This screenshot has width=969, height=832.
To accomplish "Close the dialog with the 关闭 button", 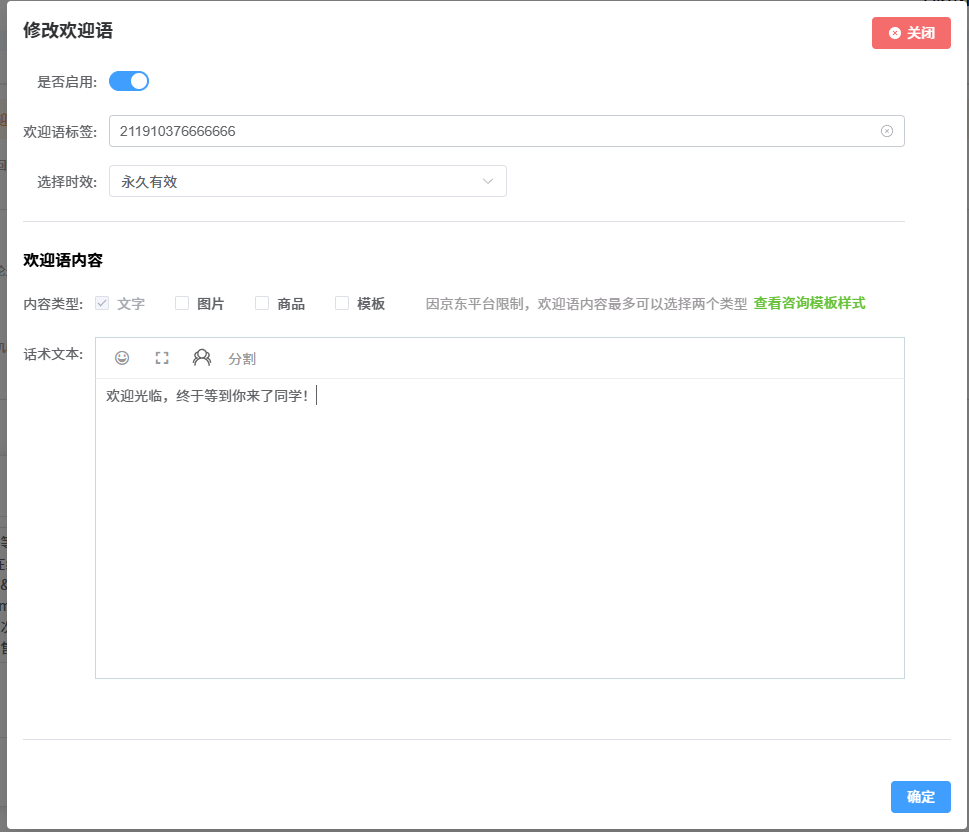I will click(911, 33).
